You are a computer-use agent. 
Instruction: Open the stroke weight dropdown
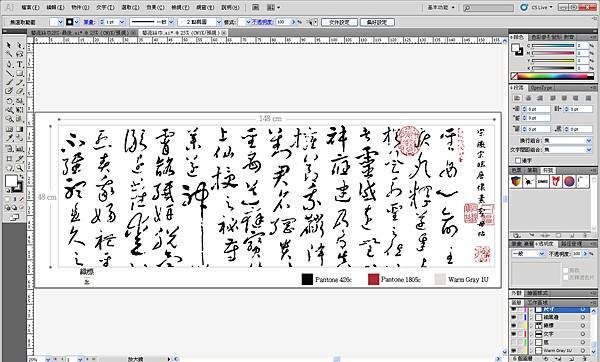[122, 22]
